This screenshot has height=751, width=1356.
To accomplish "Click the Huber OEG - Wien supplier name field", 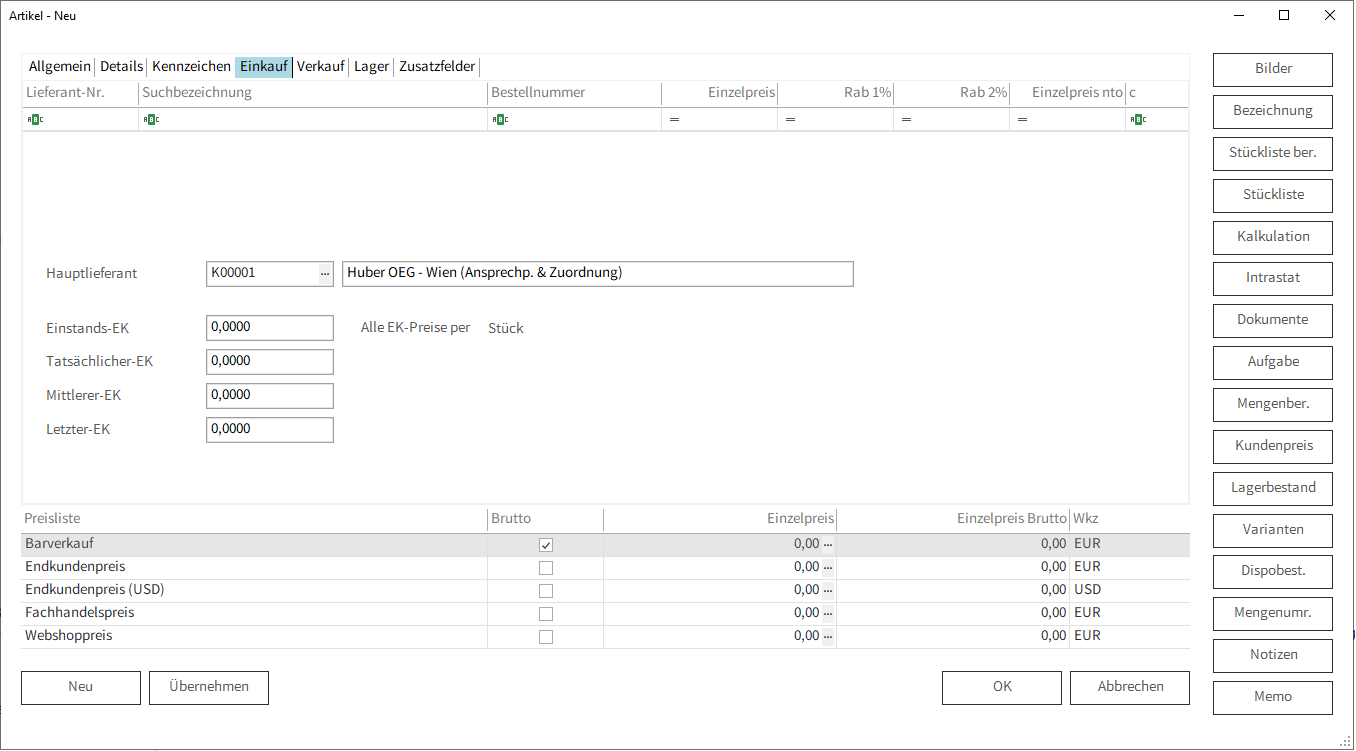I will point(598,274).
